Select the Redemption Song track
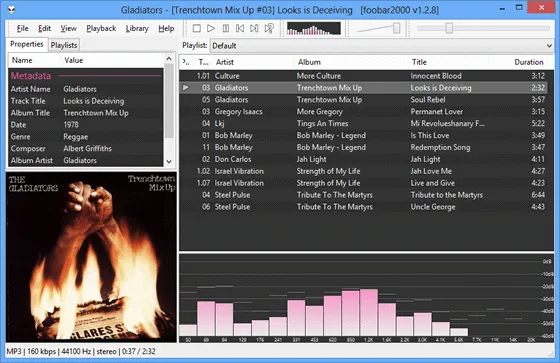This screenshot has height=363, width=560. 363,147
